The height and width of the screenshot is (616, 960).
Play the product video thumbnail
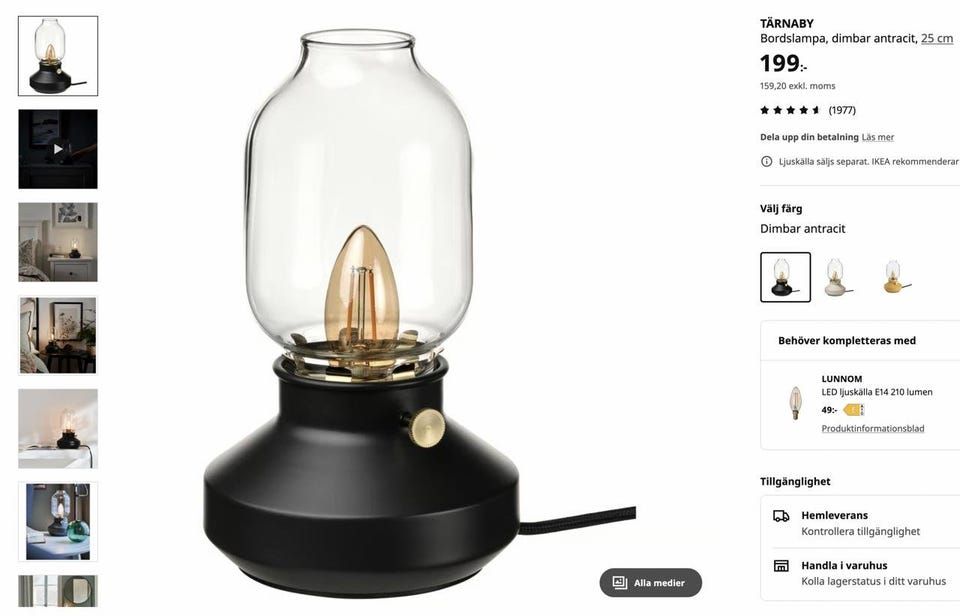[x=58, y=149]
